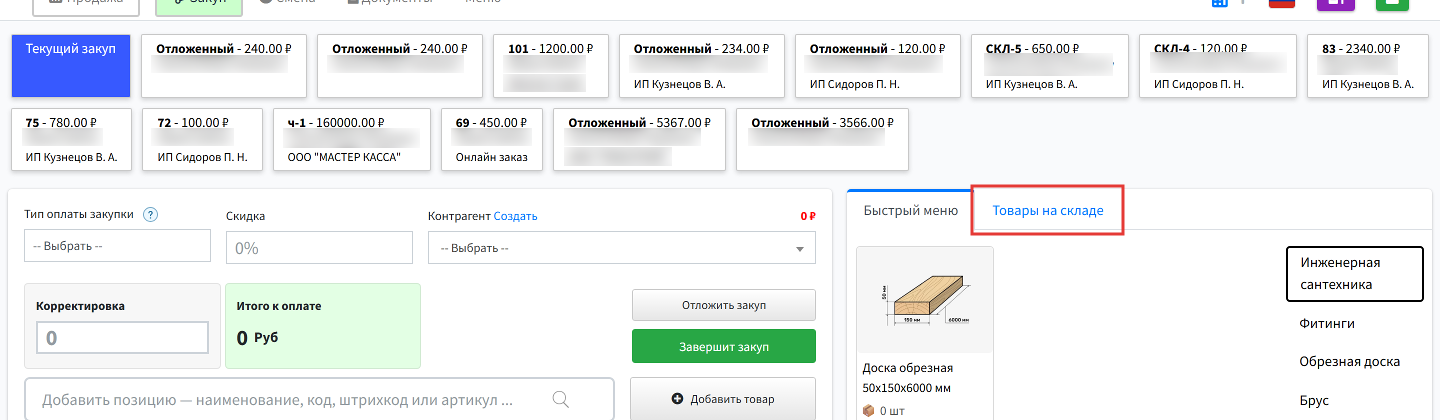This screenshot has width=1440, height=420.
Task: Open purchase ч-1 for ООО МАСТЕР КАССА
Action: click(351, 139)
